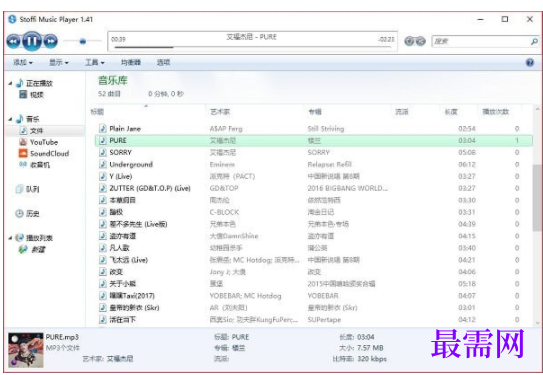
Task: Click the song progress bar
Action: pyautogui.click(x=252, y=47)
